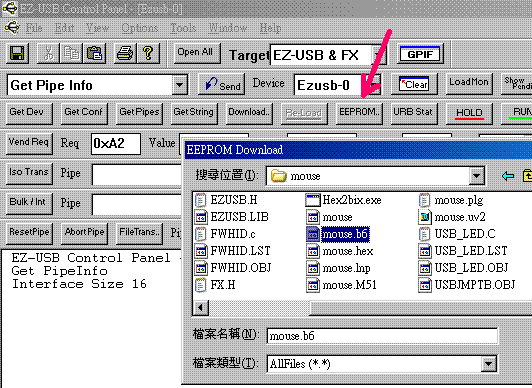
Task: Click the Print toolbar icon
Action: pyautogui.click(x=125, y=53)
